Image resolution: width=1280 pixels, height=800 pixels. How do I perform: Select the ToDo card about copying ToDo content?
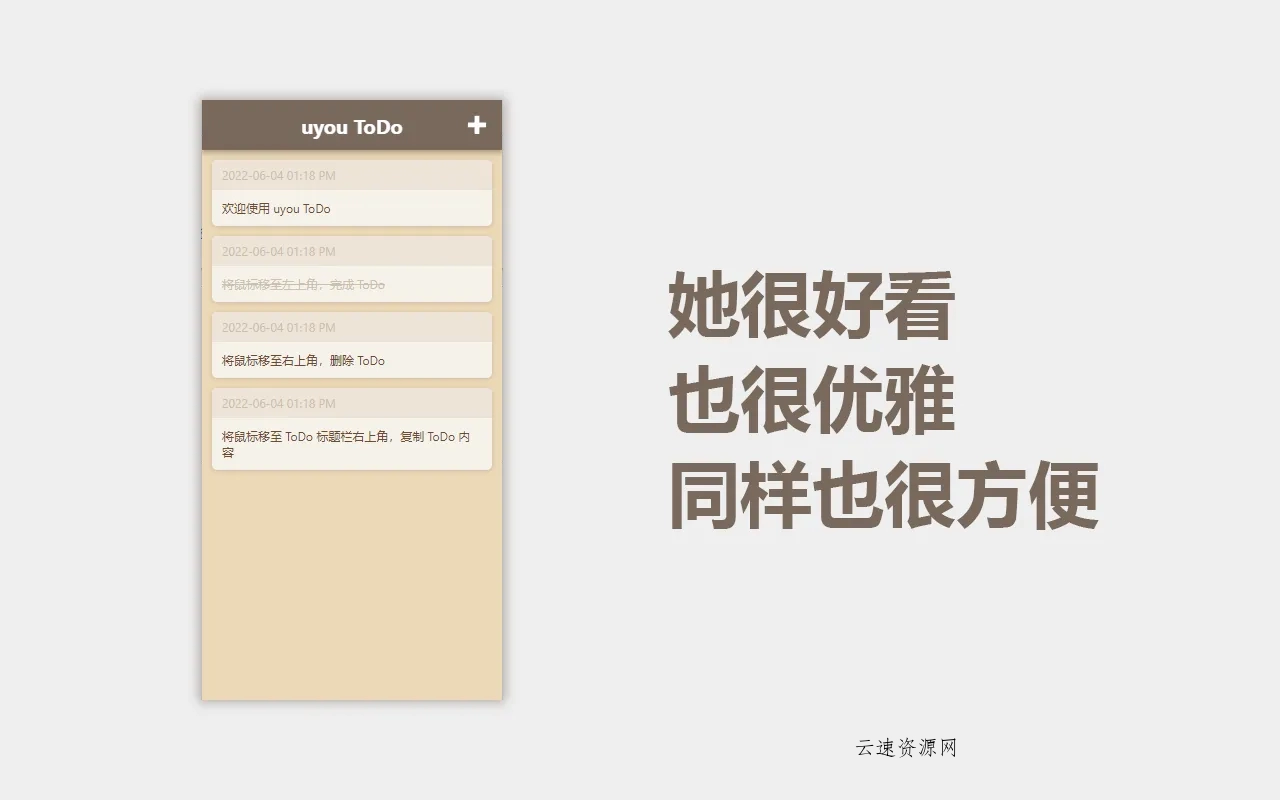coord(352,430)
